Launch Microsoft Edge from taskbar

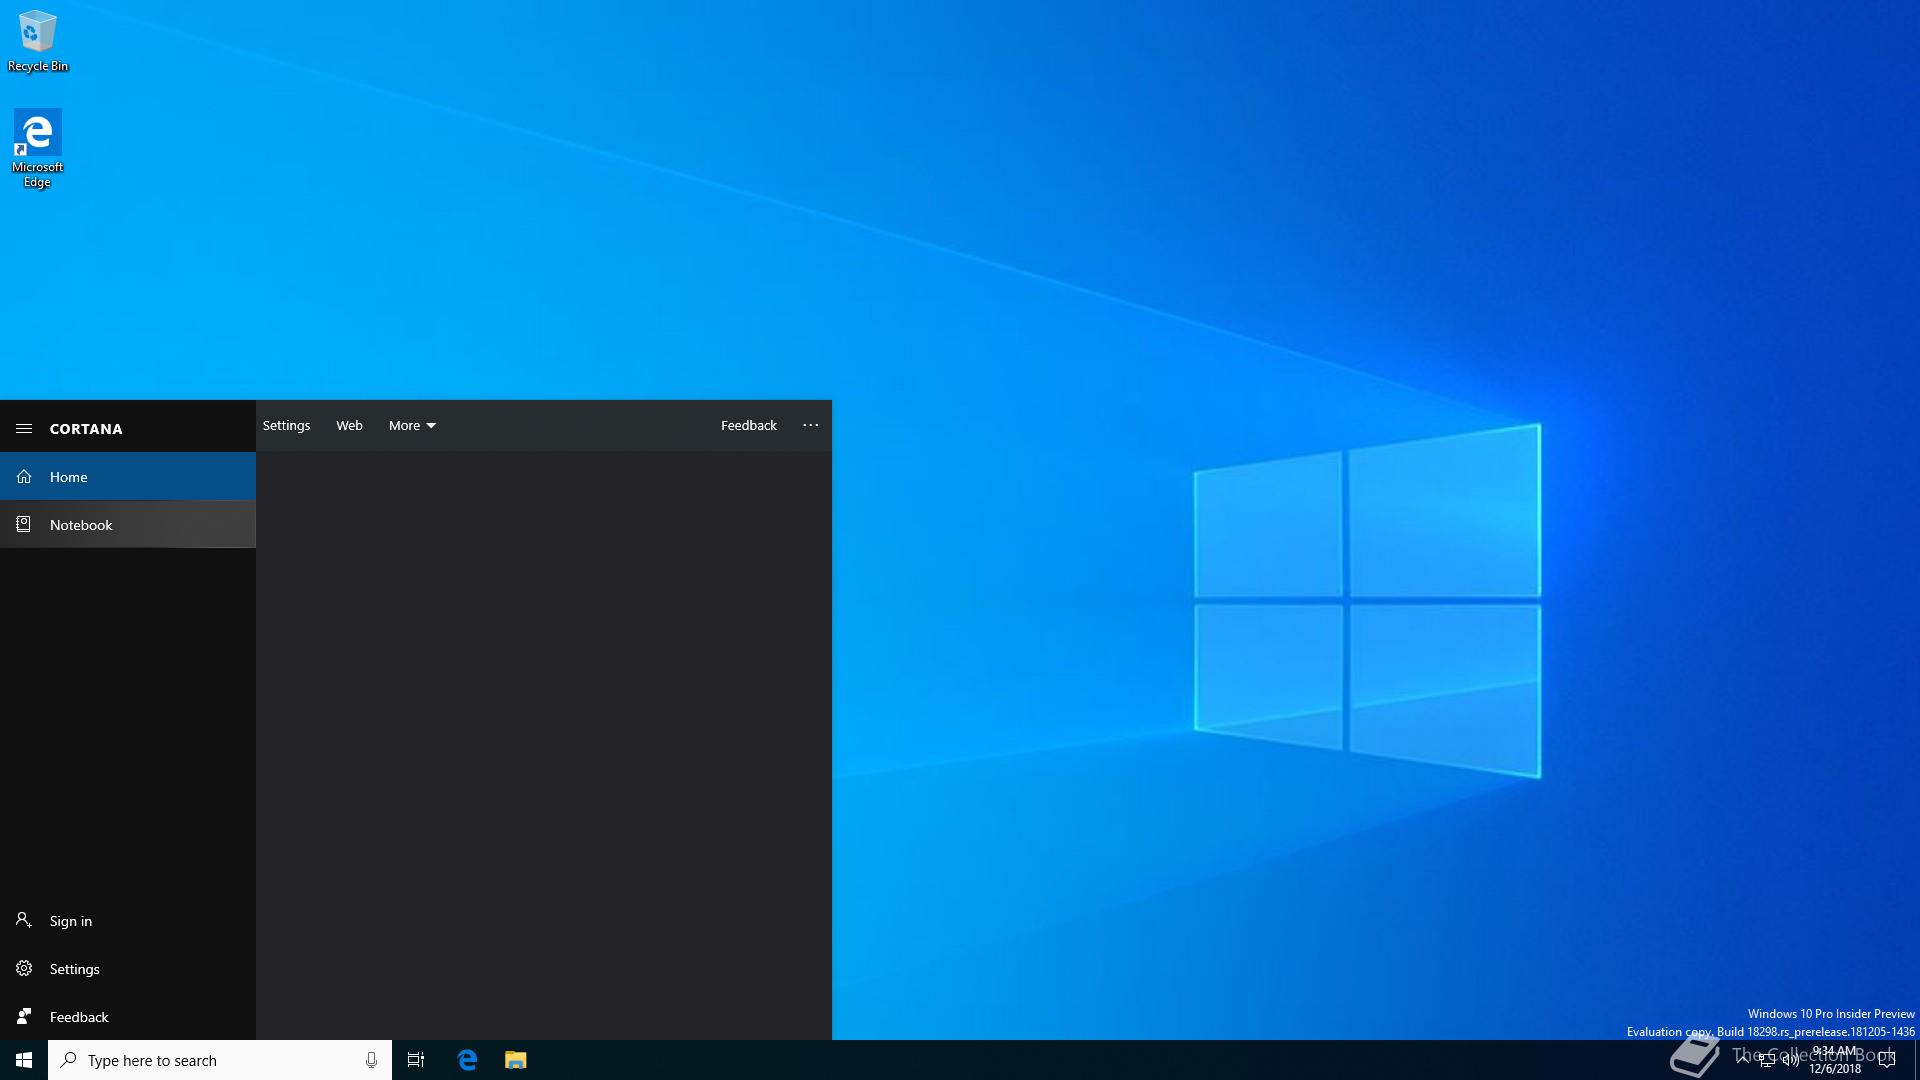(x=467, y=1060)
